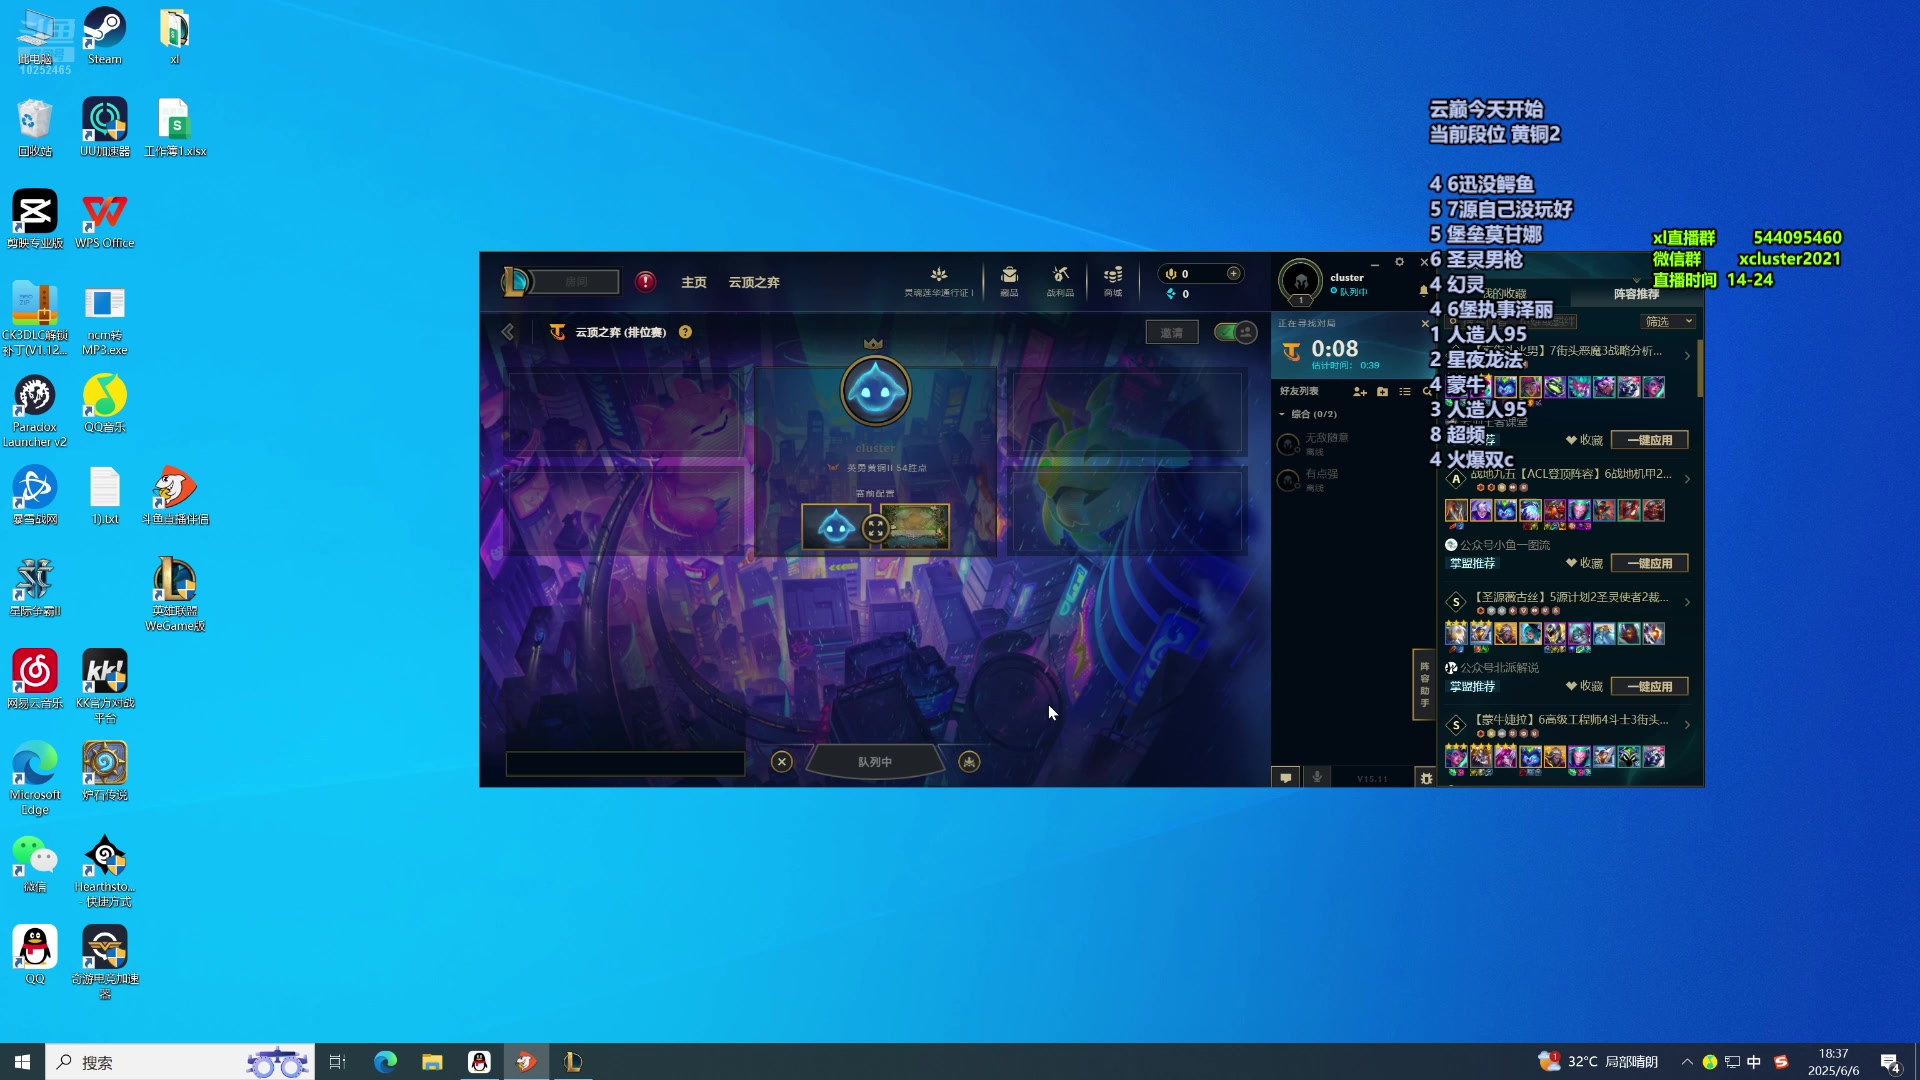Open the Windows Start menu
The height and width of the screenshot is (1080, 1920).
(x=22, y=1062)
